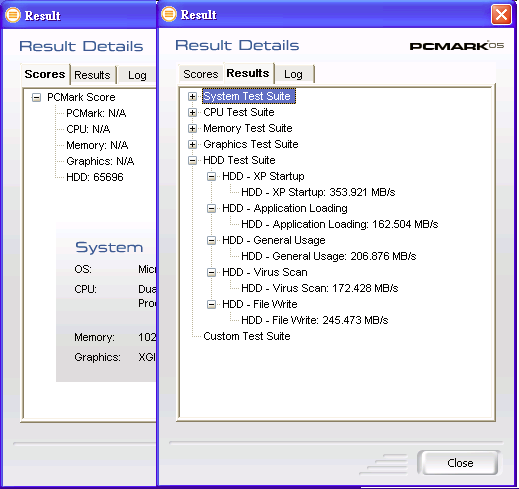Click the front Result window title icon
This screenshot has width=519, height=489.
[x=169, y=14]
